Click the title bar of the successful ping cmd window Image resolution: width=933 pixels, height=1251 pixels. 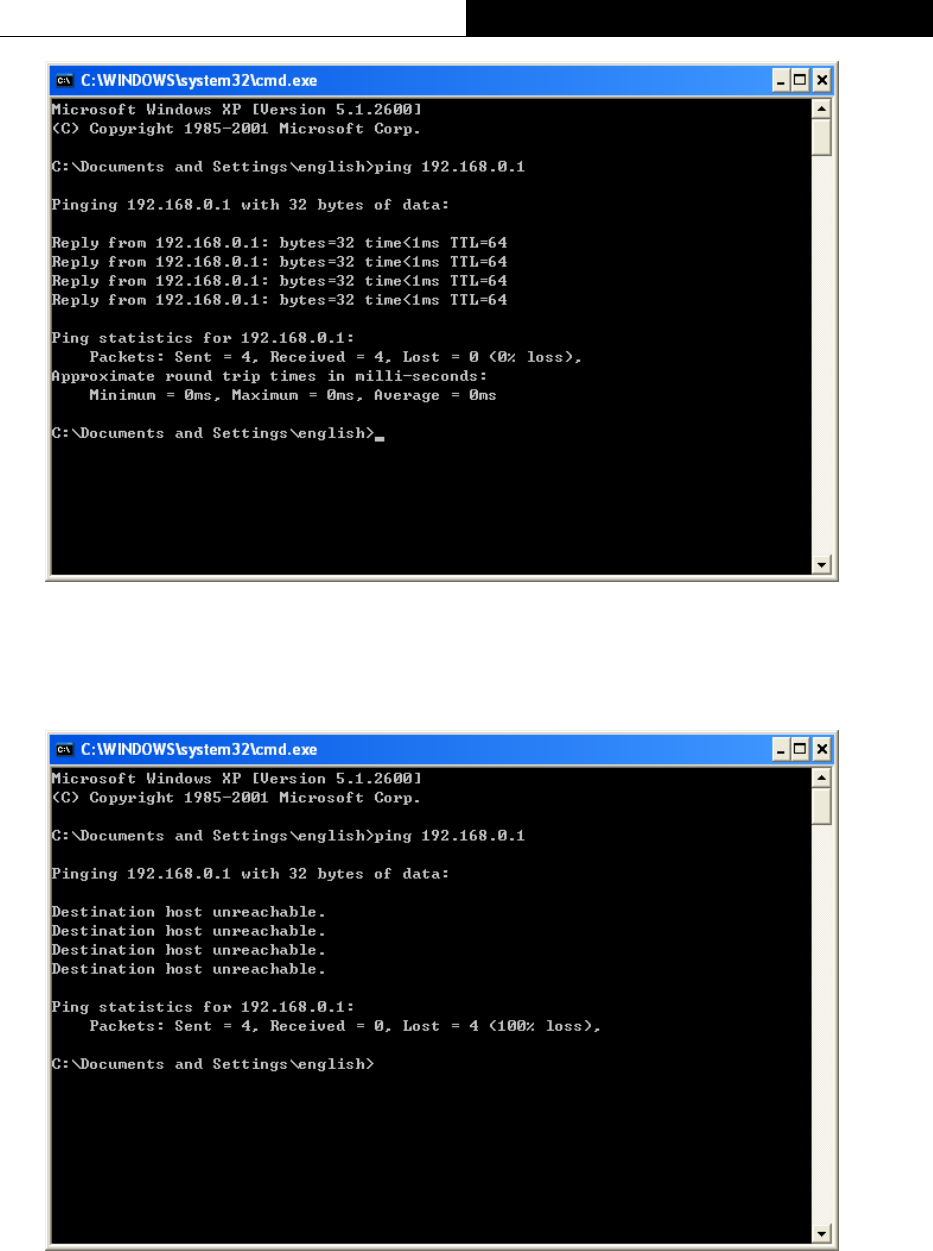pyautogui.click(x=420, y=79)
